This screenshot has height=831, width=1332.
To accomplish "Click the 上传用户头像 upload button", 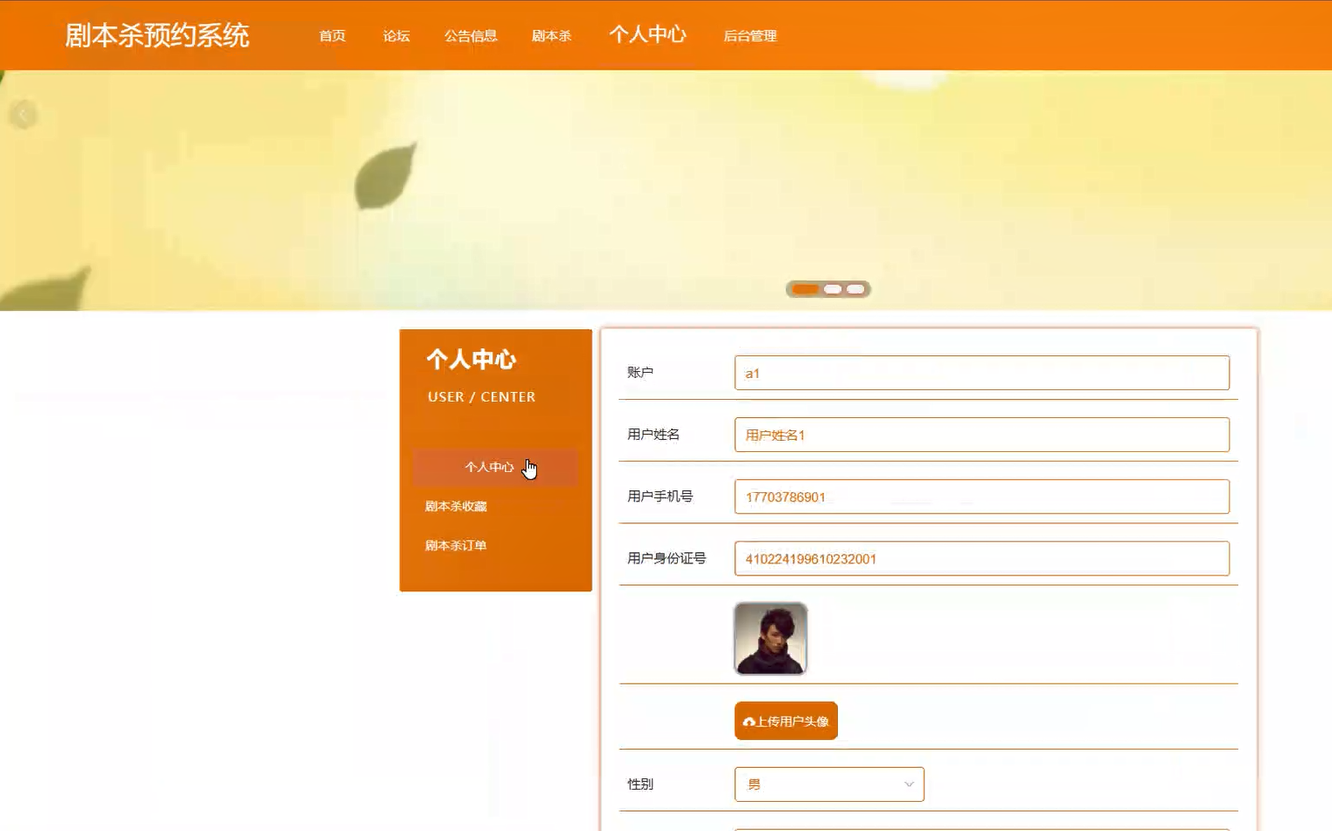I will (x=786, y=721).
